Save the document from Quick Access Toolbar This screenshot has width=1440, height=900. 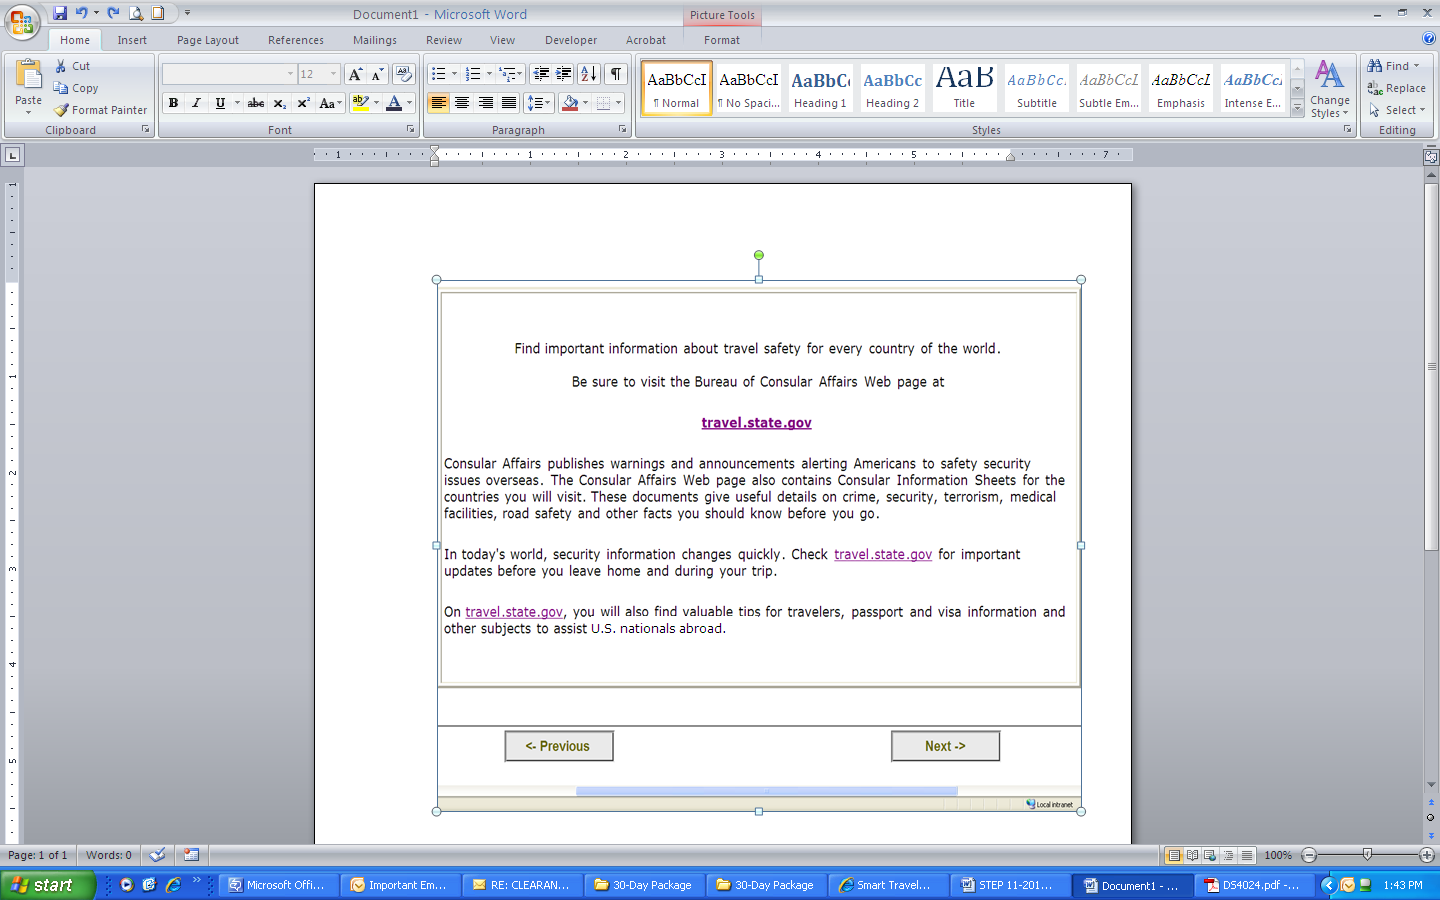coord(60,13)
